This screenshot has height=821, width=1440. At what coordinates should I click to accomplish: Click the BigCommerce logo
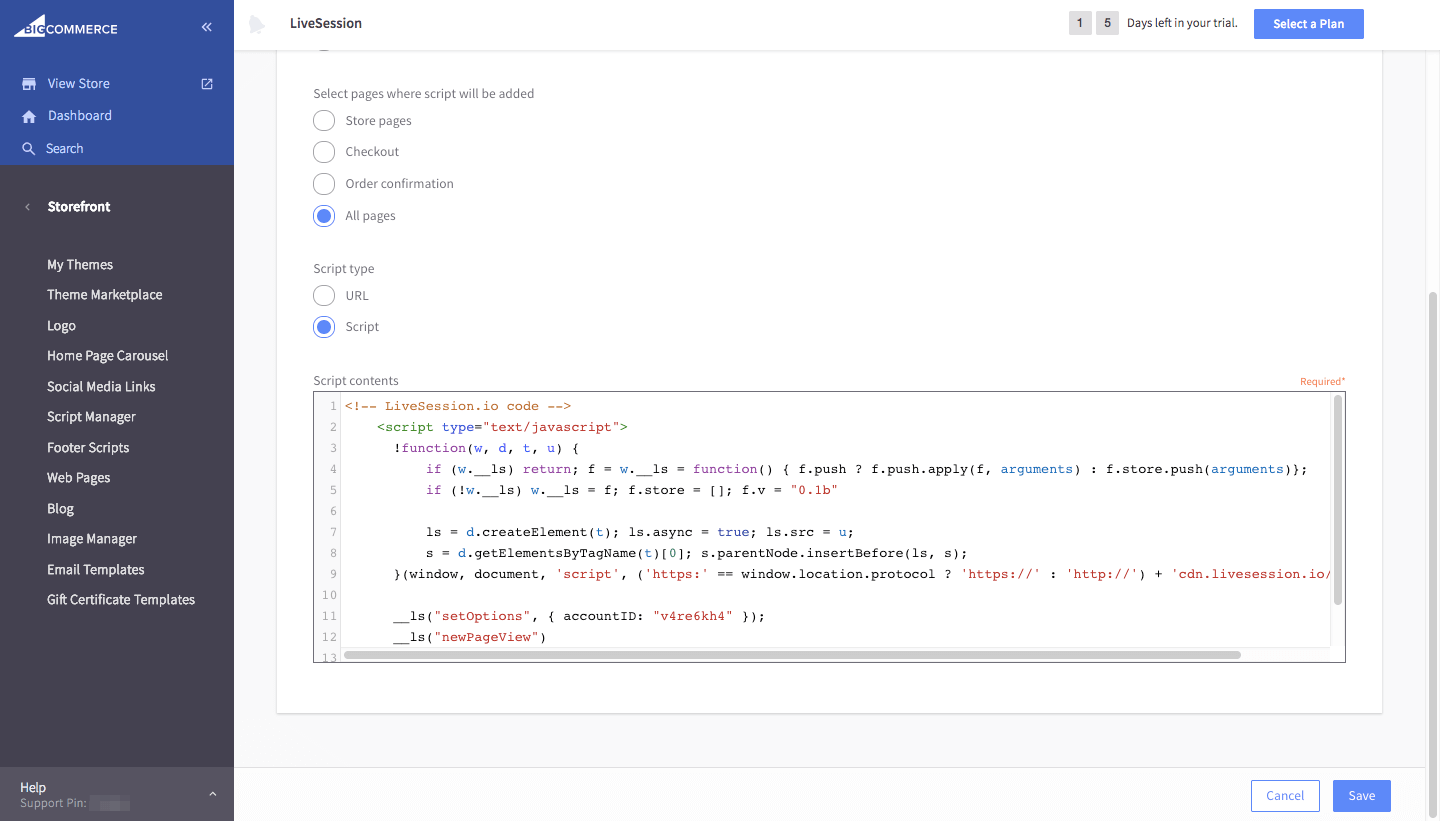click(x=65, y=27)
